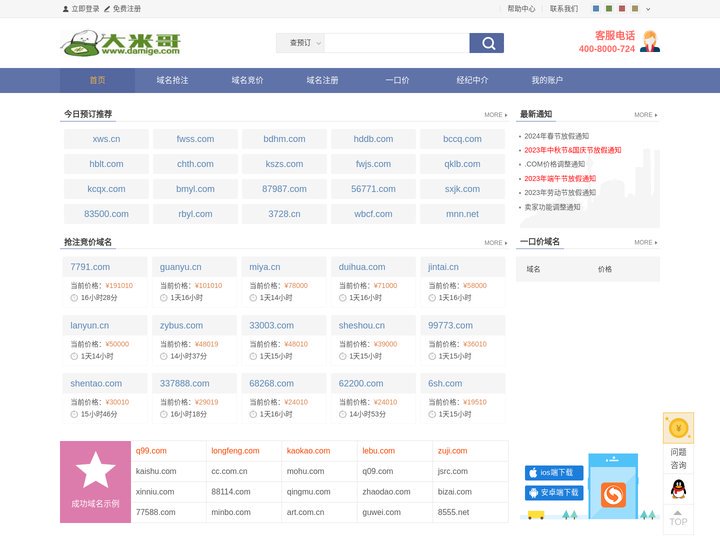The height and width of the screenshot is (540, 720).
Task: Click MORE beside 抢注竞价域名
Action: tap(495, 242)
